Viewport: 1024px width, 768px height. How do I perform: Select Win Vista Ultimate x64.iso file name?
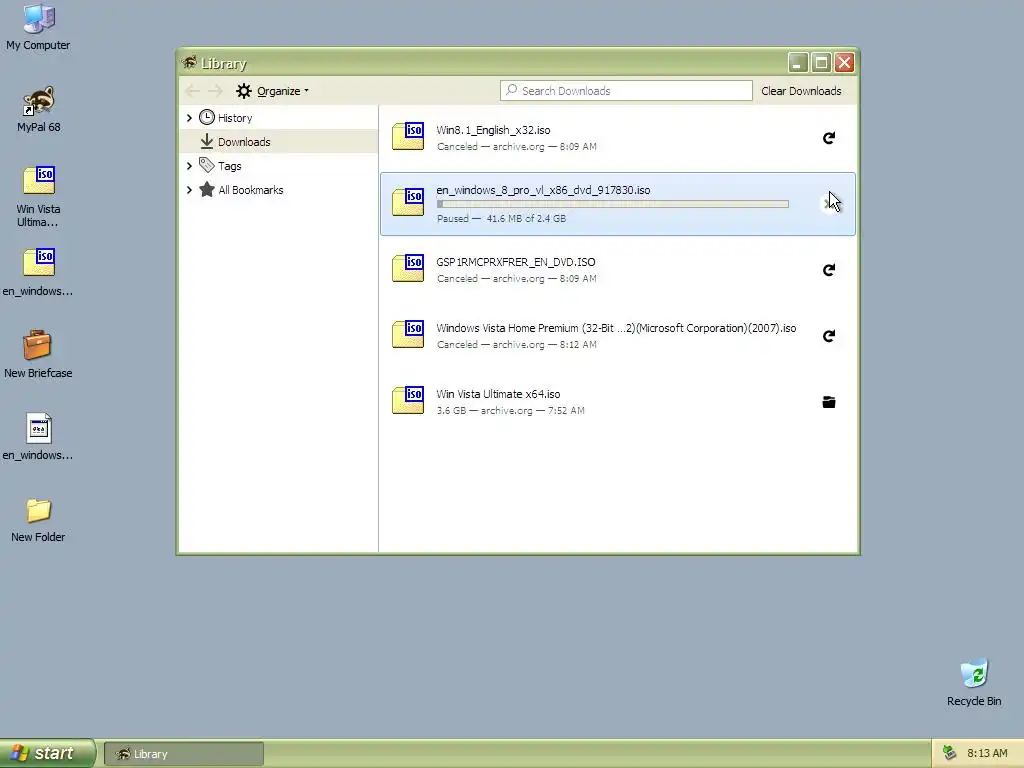tap(498, 394)
